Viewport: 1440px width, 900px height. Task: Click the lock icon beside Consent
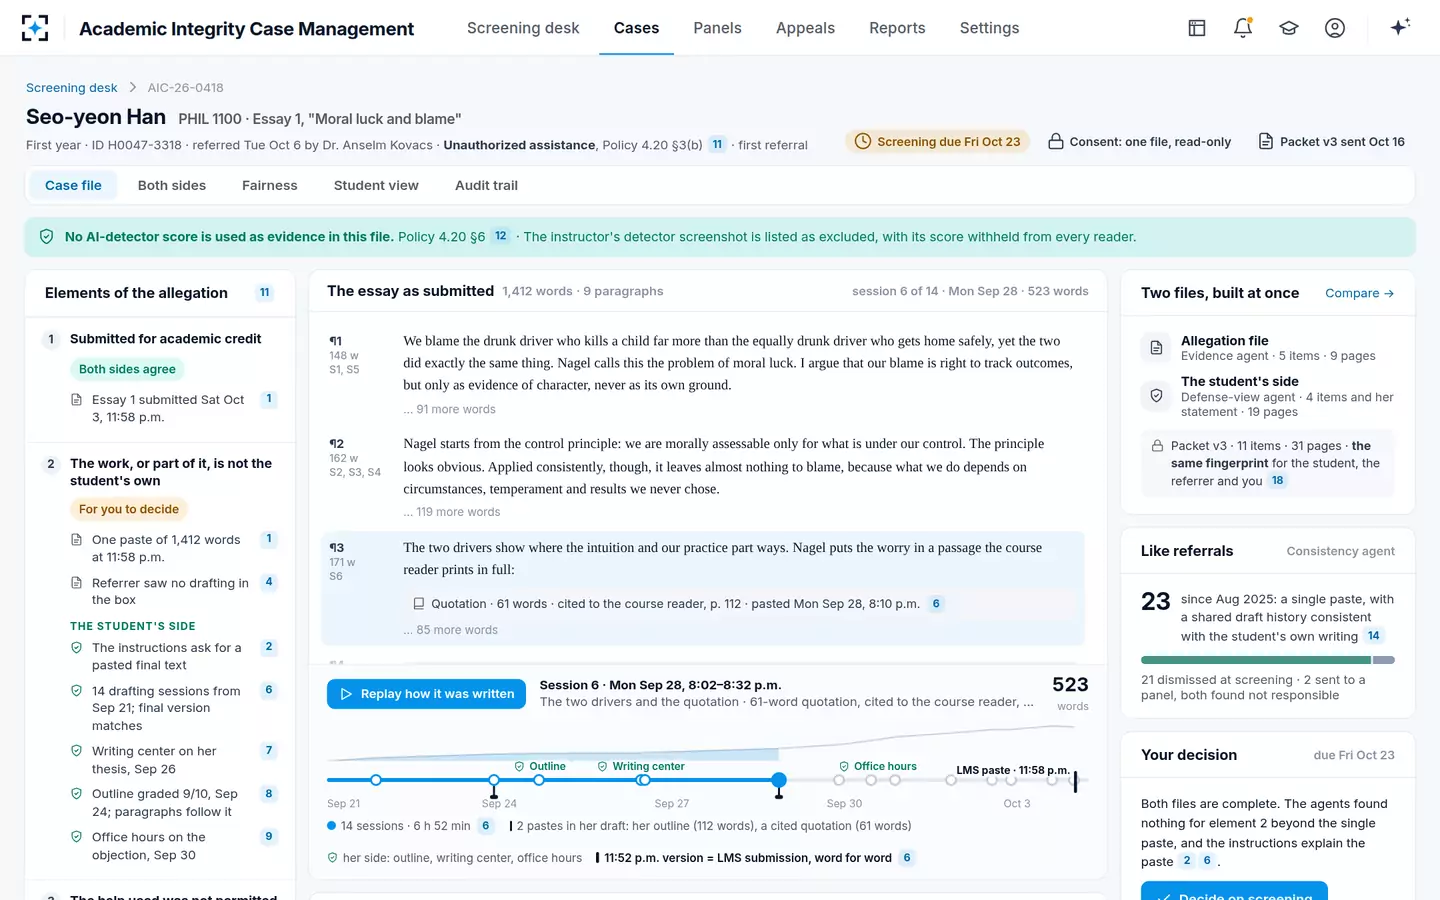(1055, 142)
